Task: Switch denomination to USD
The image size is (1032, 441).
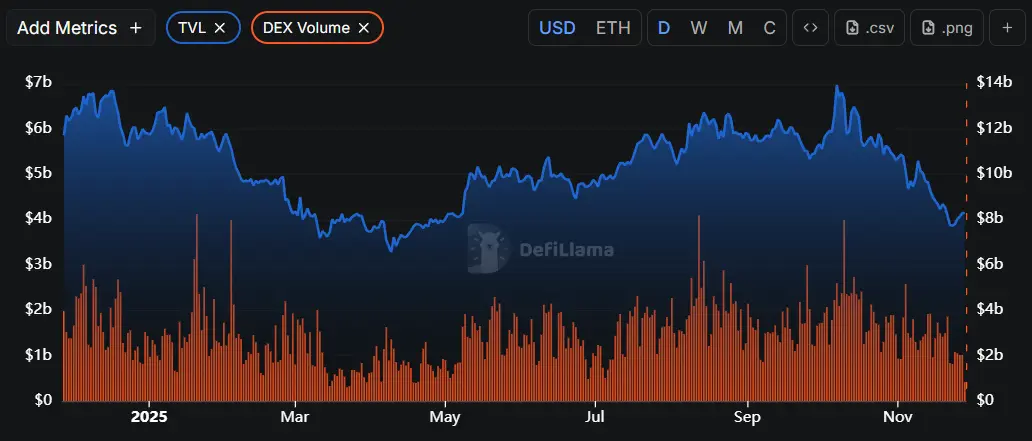Action: coord(557,28)
